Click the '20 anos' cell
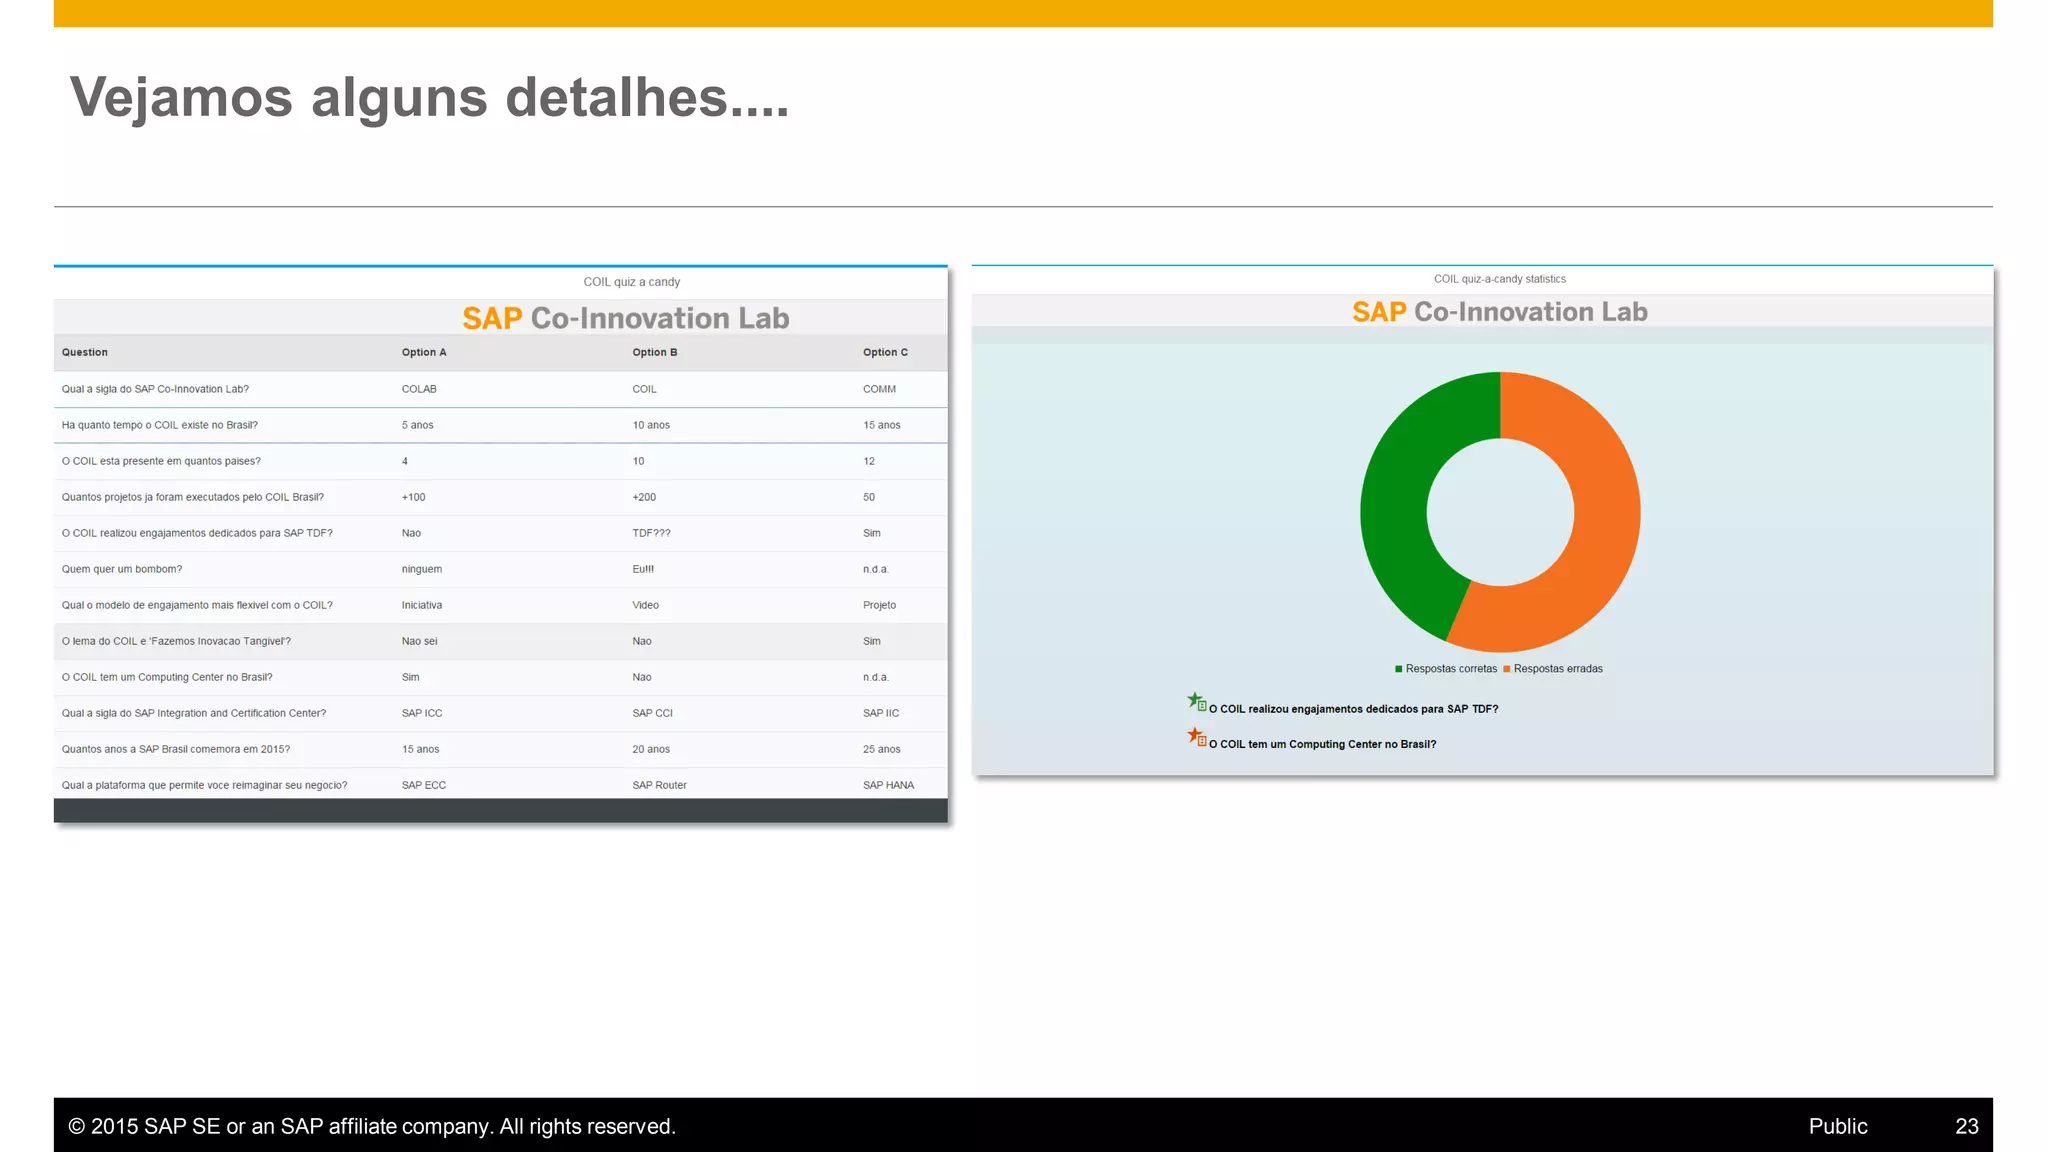The image size is (2048, 1152). click(651, 749)
